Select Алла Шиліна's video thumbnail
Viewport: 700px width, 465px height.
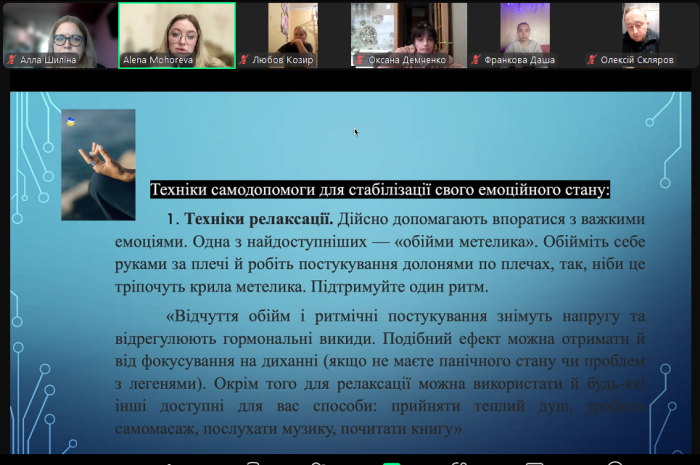(x=59, y=30)
